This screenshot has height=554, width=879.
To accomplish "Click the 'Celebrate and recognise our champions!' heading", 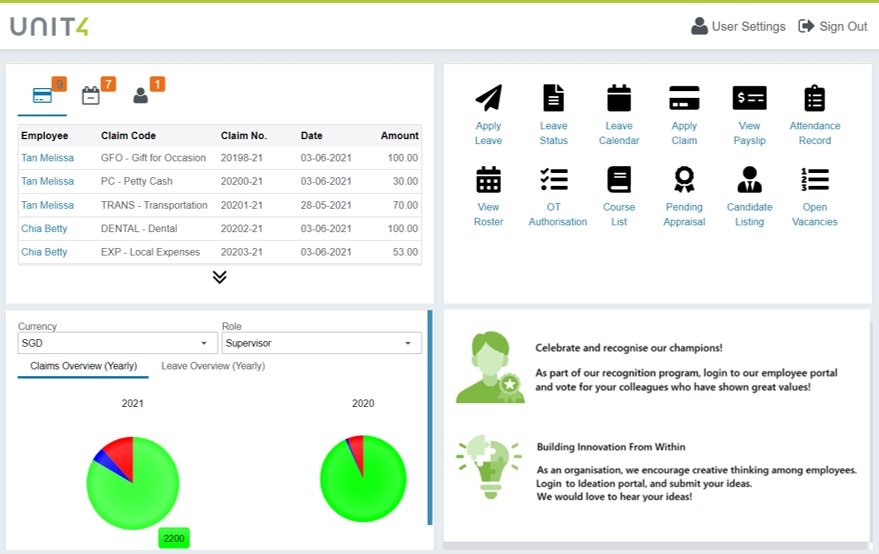I will point(629,348).
